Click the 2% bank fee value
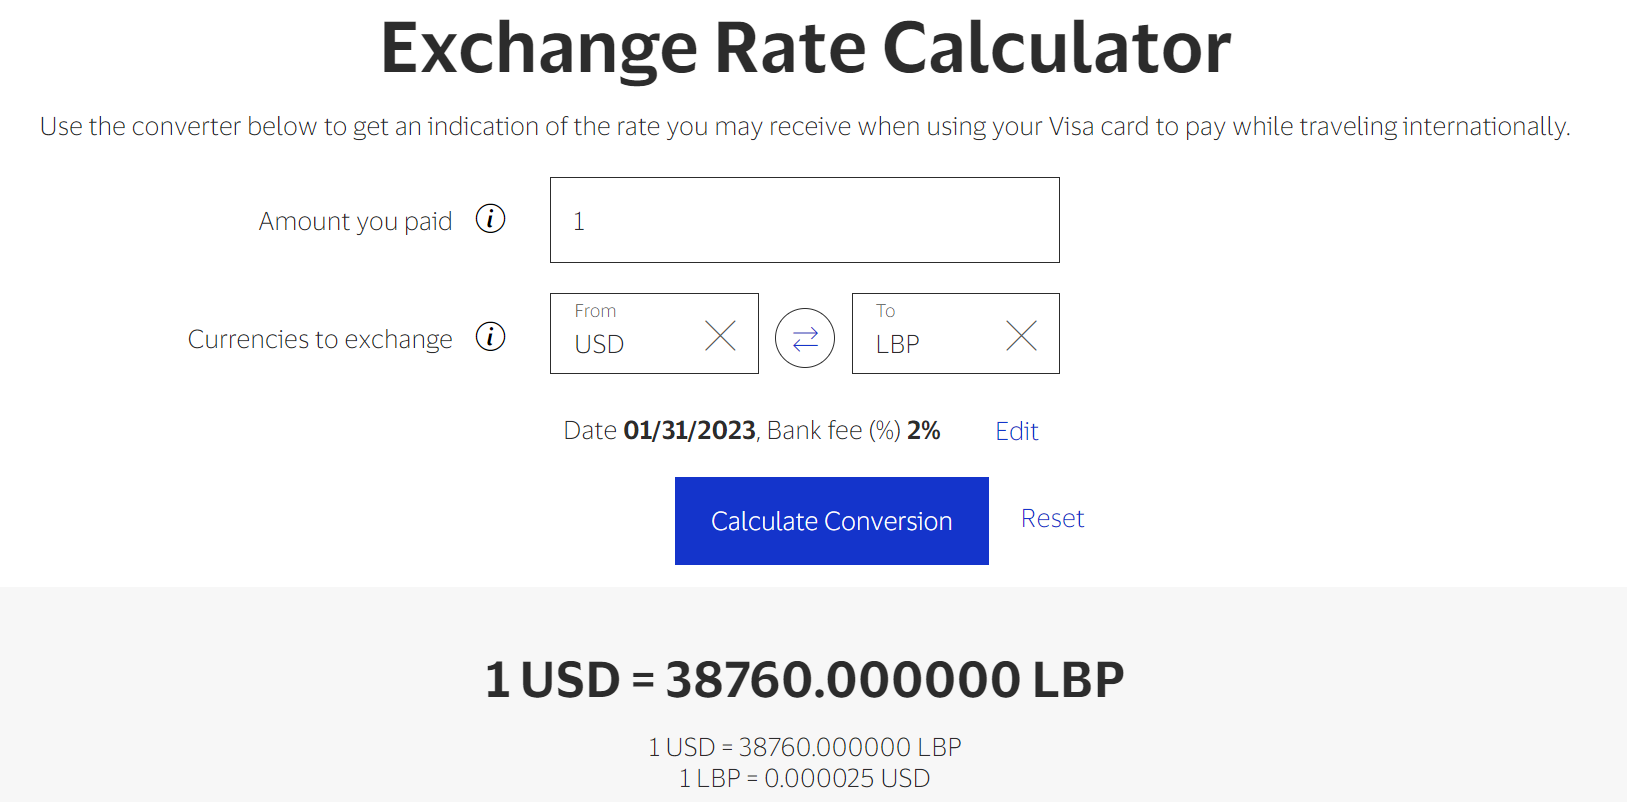Screen dimensions: 1627x802 pyautogui.click(x=923, y=431)
